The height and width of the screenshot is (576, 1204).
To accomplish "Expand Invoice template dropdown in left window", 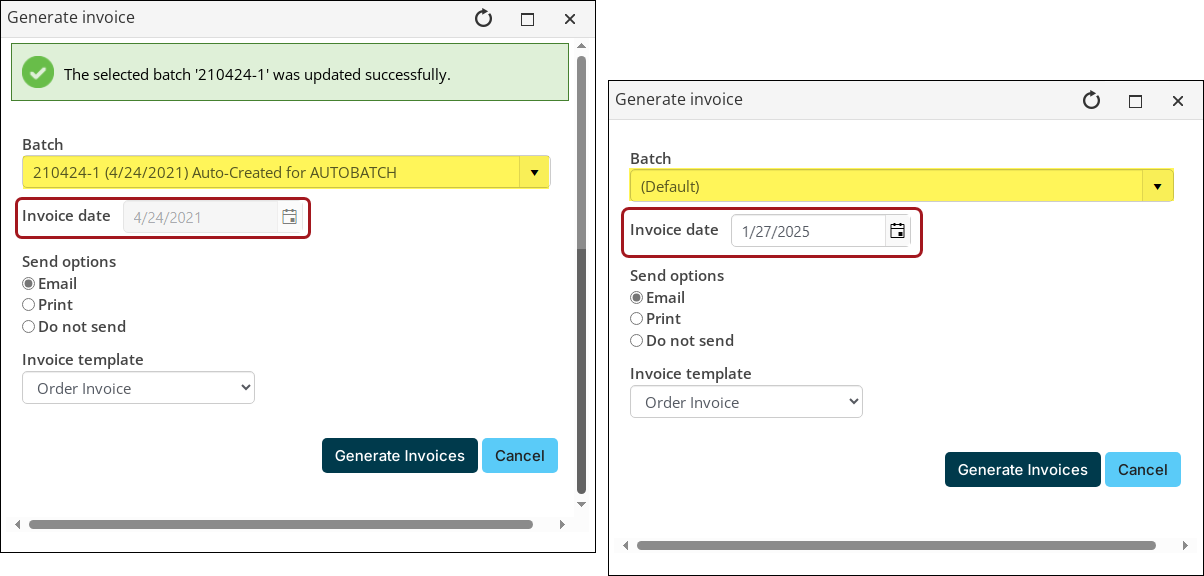I will [138, 388].
